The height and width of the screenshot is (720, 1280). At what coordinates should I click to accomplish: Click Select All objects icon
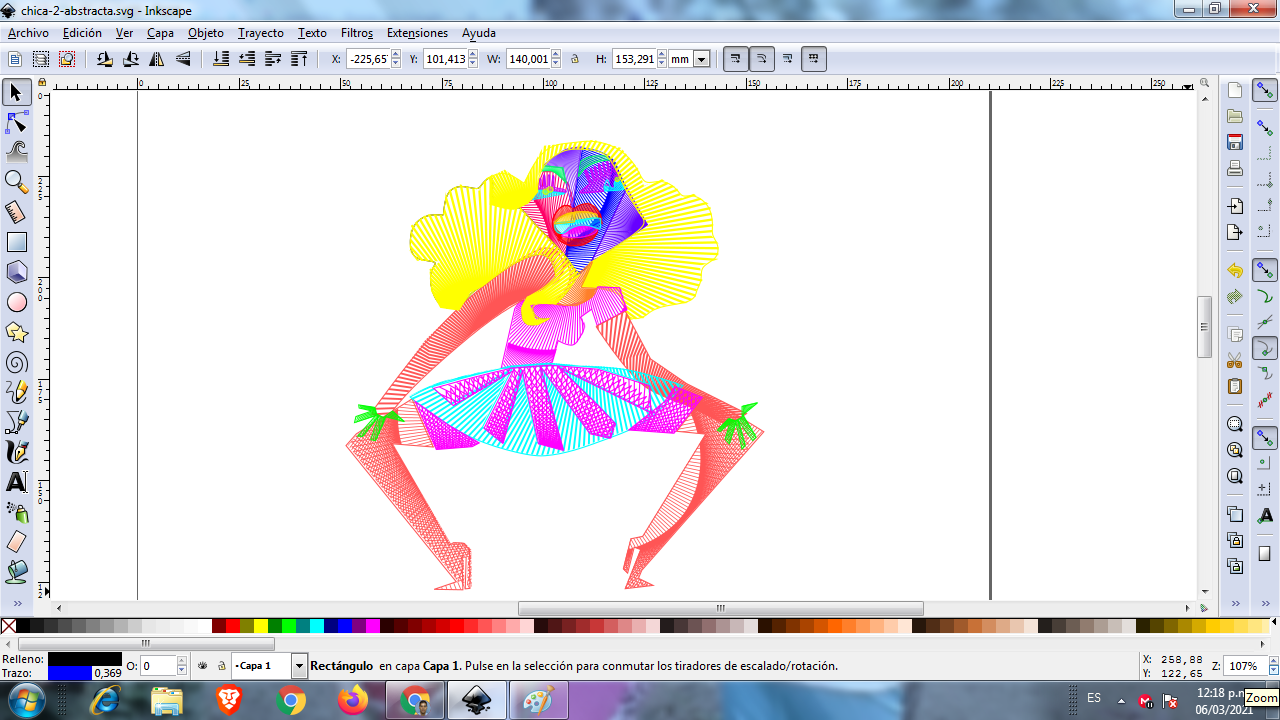16,59
